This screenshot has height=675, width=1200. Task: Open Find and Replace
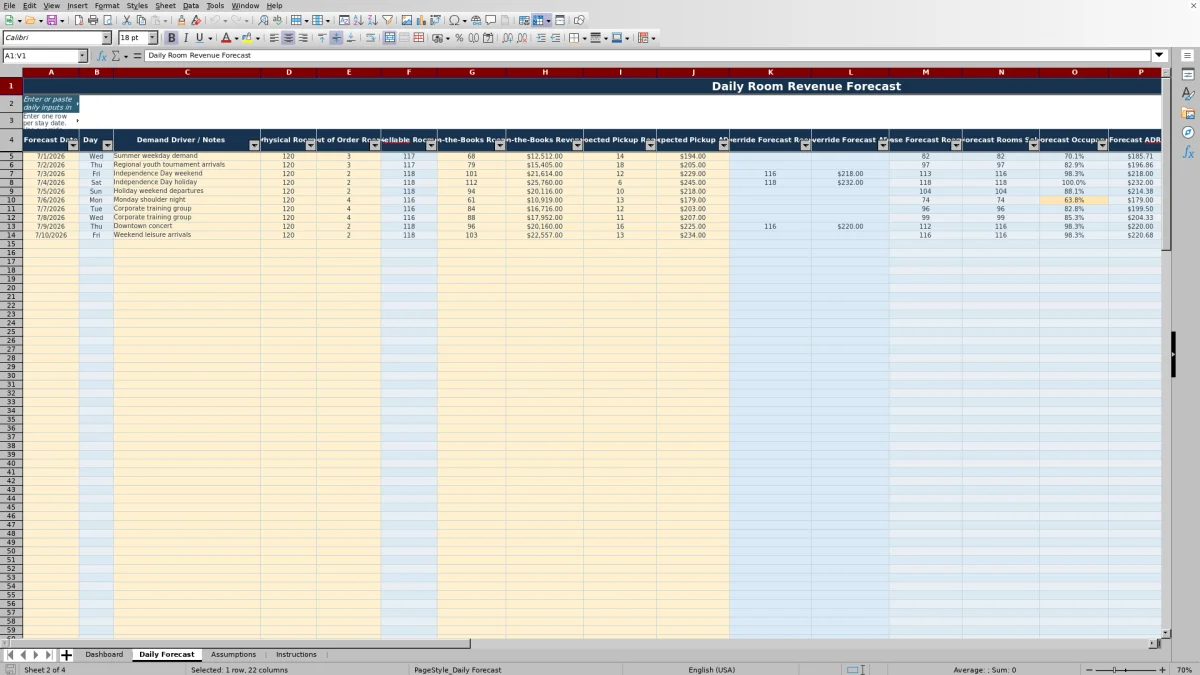263,20
